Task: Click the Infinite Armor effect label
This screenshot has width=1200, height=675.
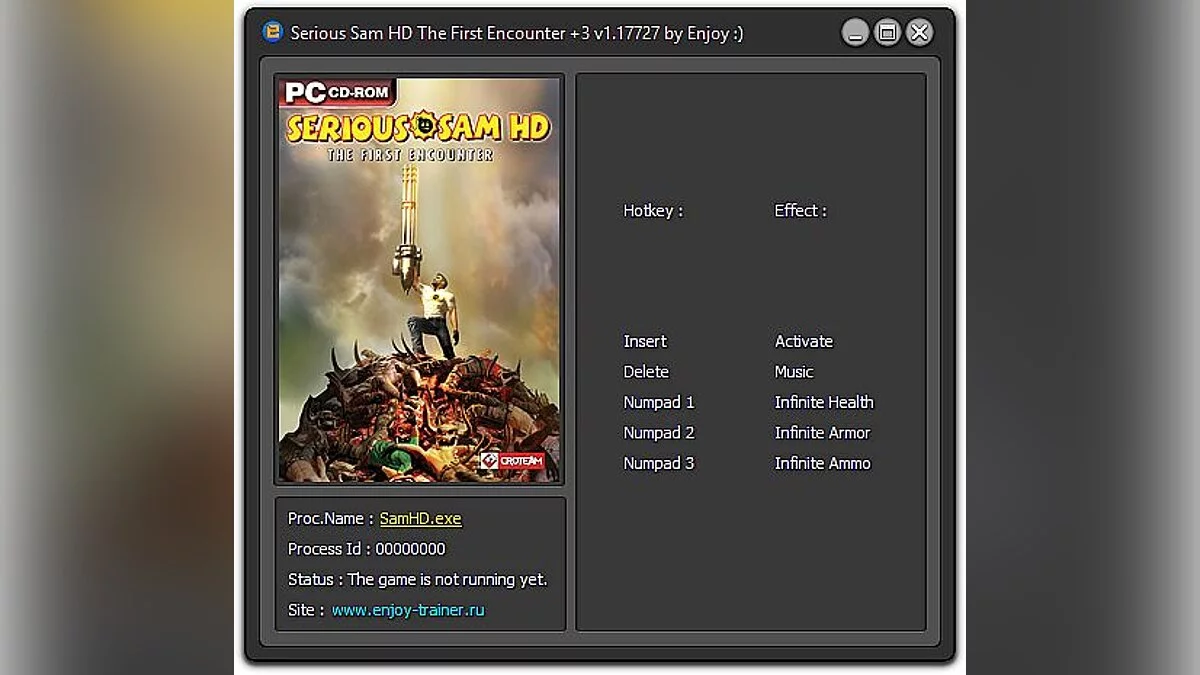Action: coord(822,433)
